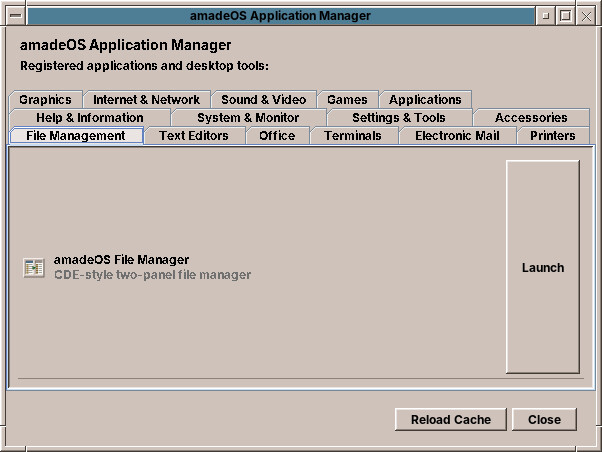
Task: Open the Office tab
Action: [x=277, y=136]
